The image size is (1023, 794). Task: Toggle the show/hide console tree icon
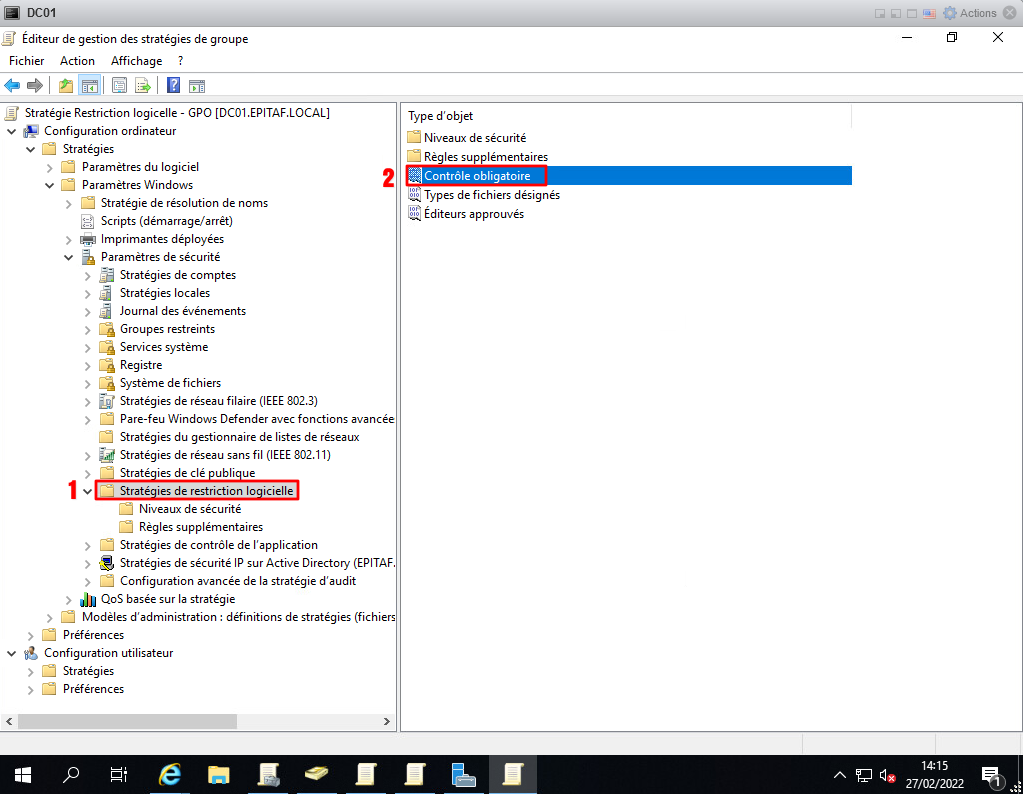pos(89,86)
